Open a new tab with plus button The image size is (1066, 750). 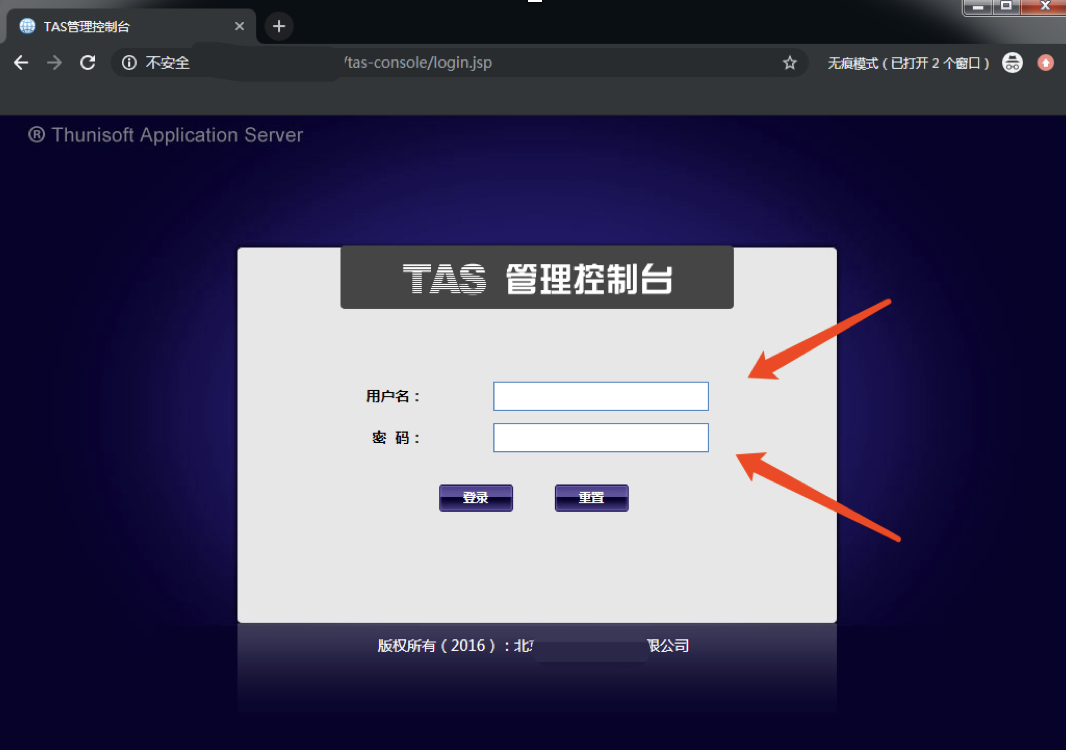(279, 26)
